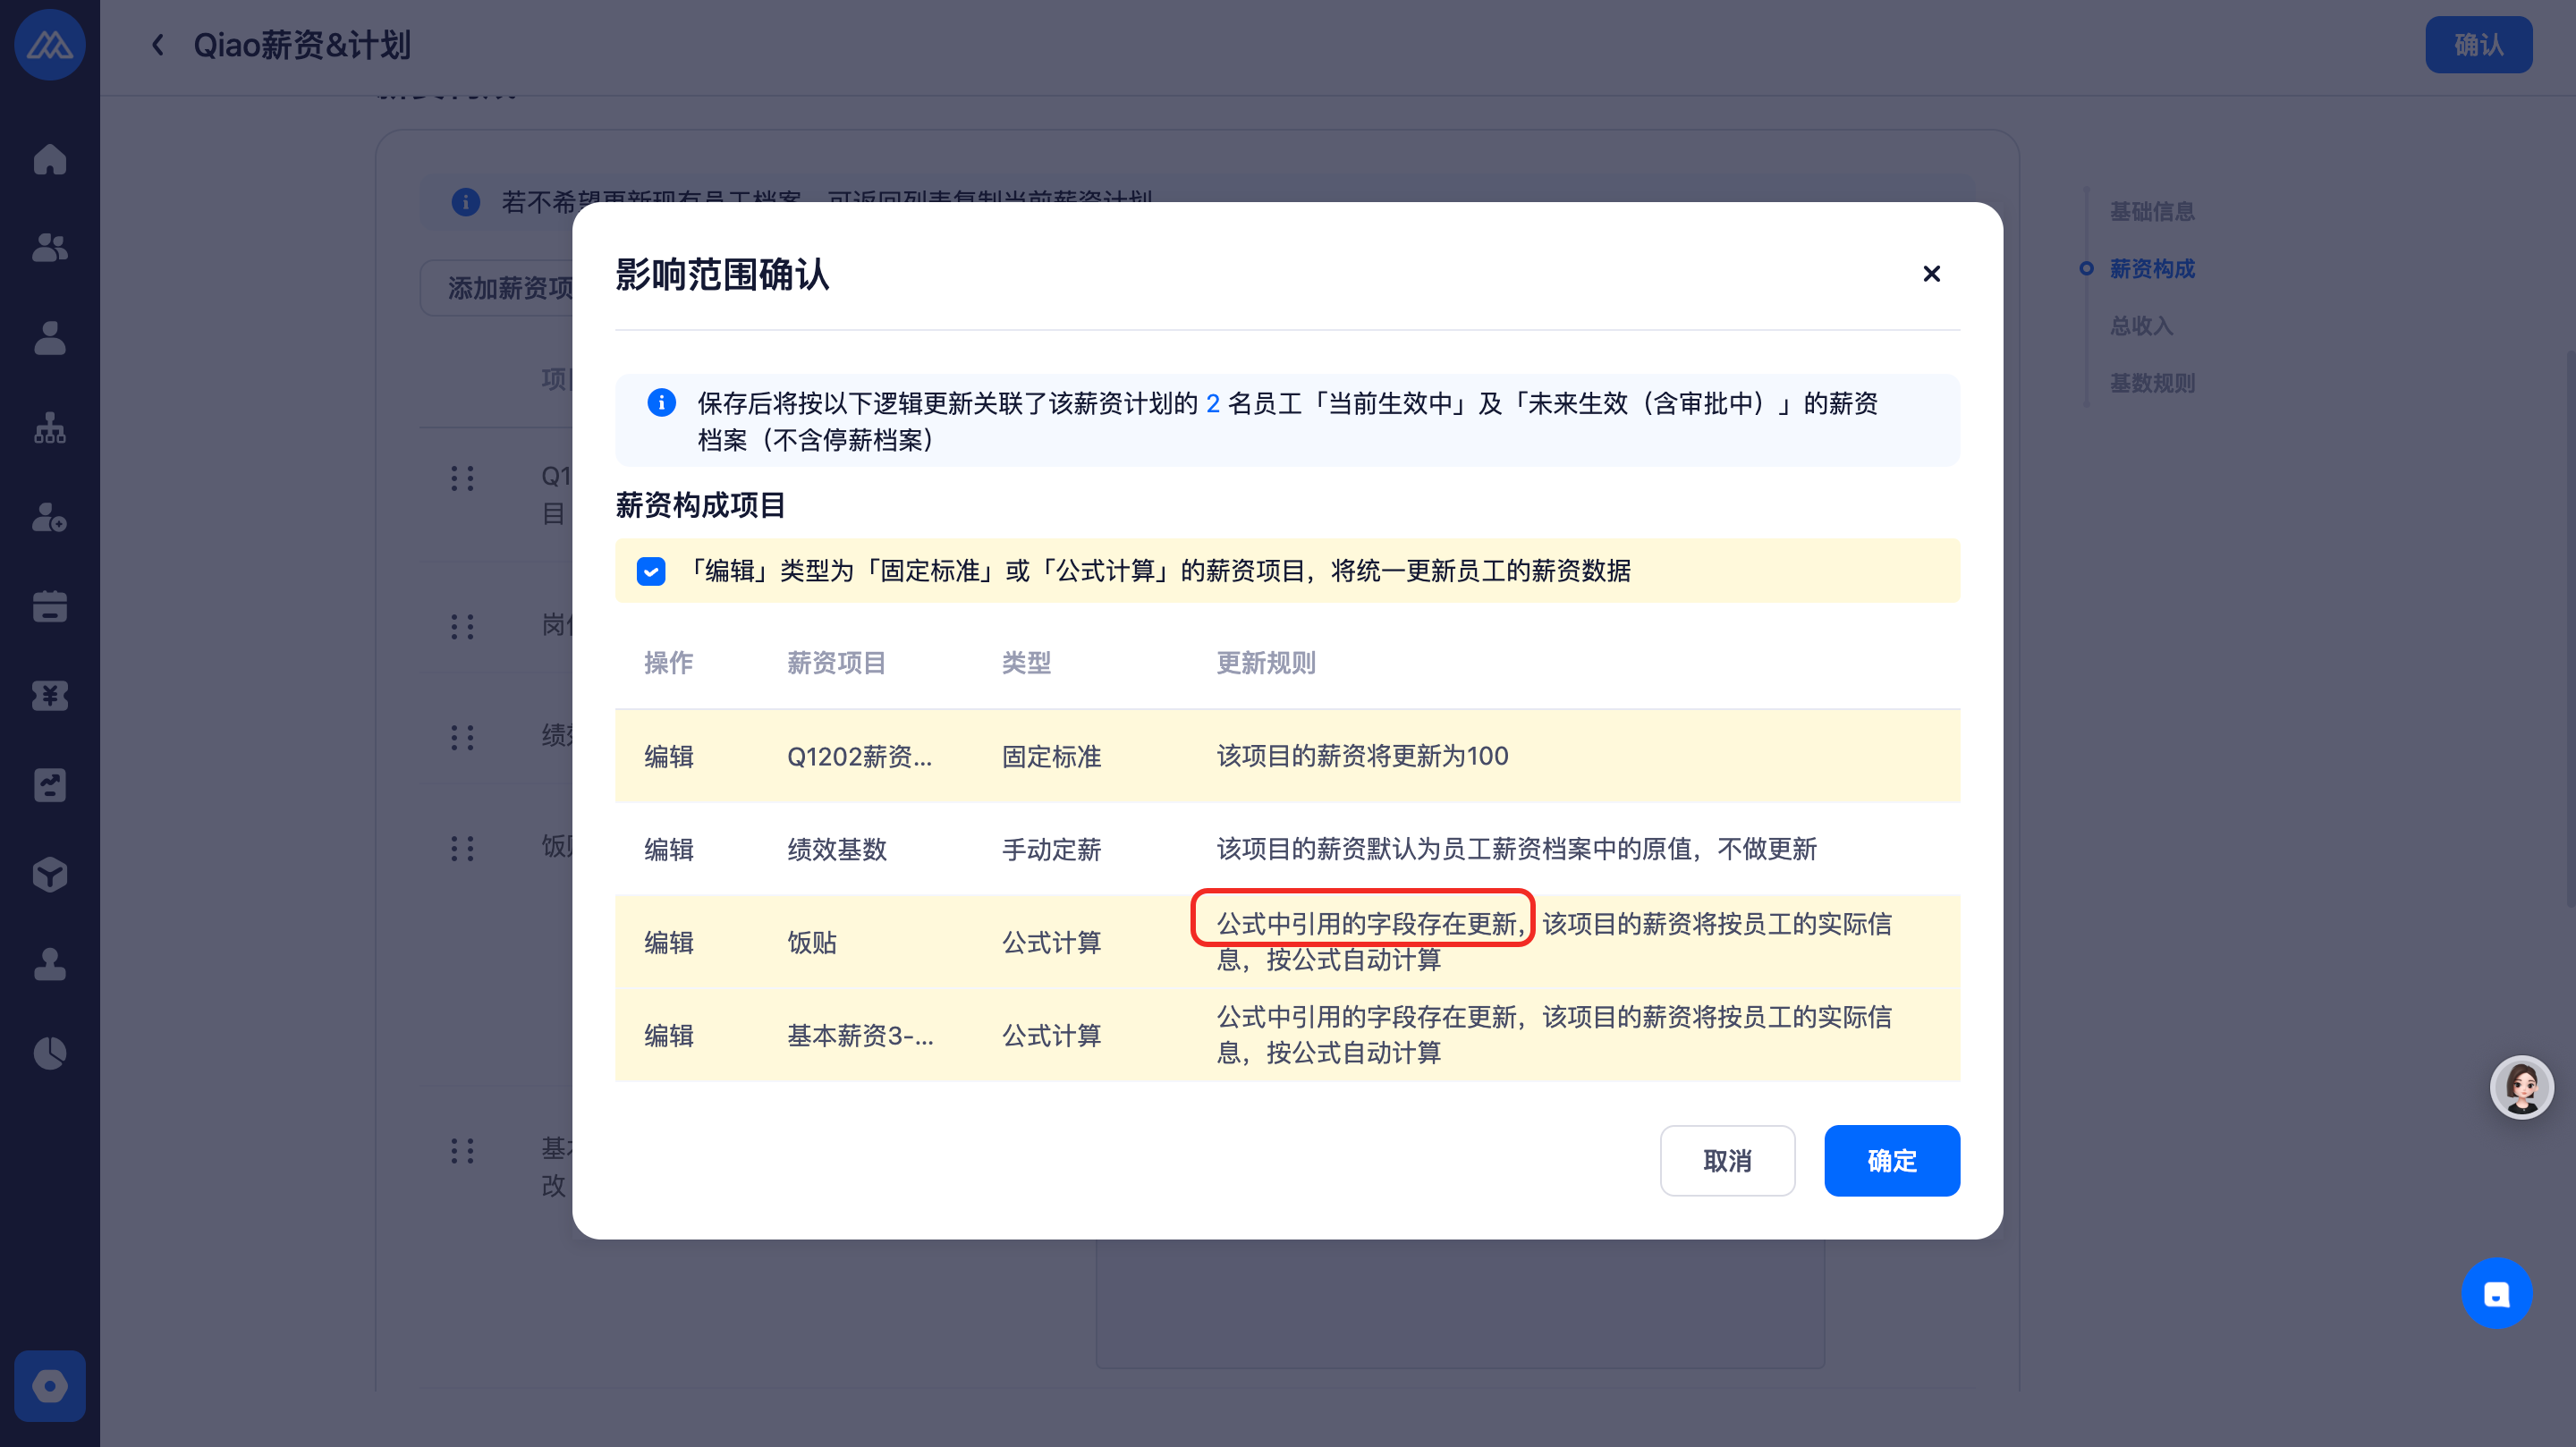Open the yen payroll sidebar icon
The height and width of the screenshot is (1447, 2576).
tap(49, 695)
